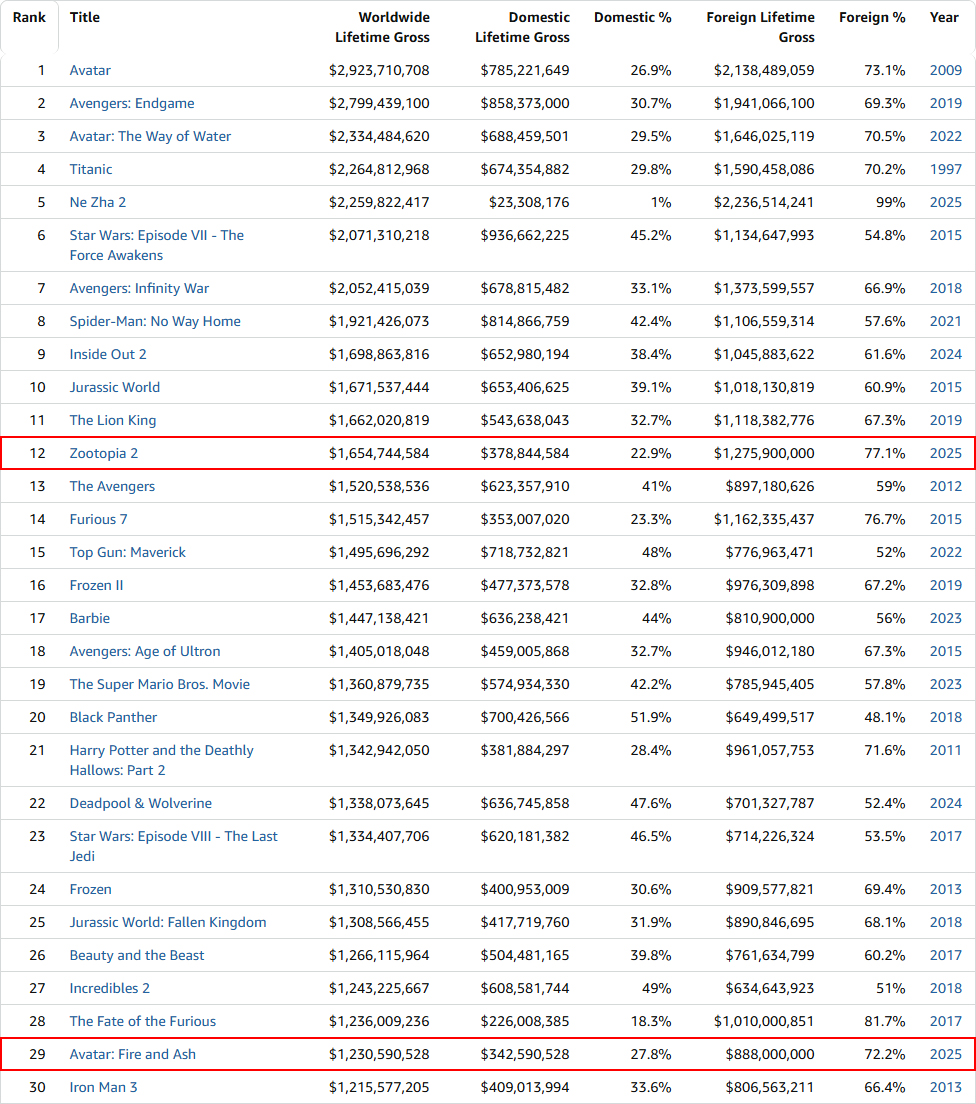The image size is (976, 1104).
Task: Click the Year column header
Action: point(944,17)
